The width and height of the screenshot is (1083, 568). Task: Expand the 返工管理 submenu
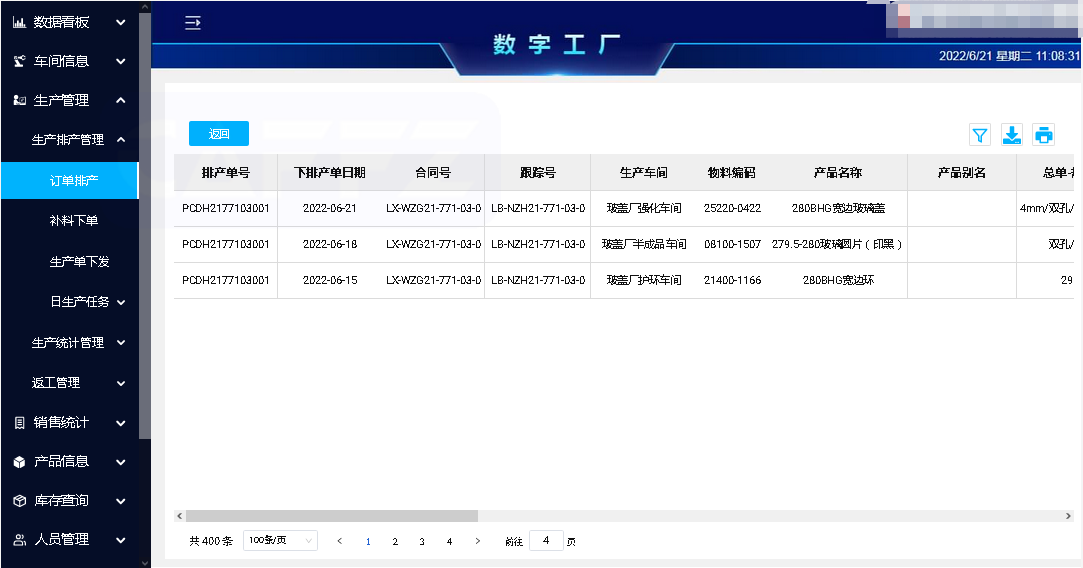pyautogui.click(x=121, y=383)
